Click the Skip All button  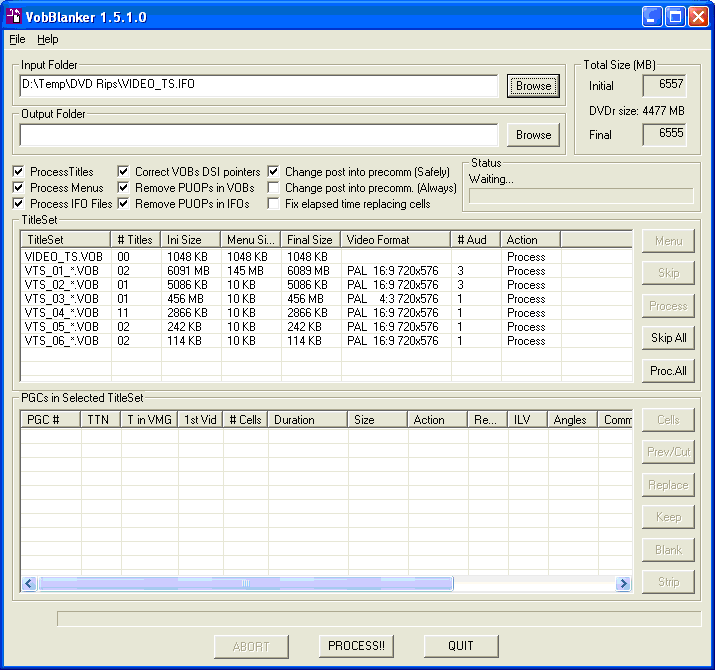tap(668, 338)
